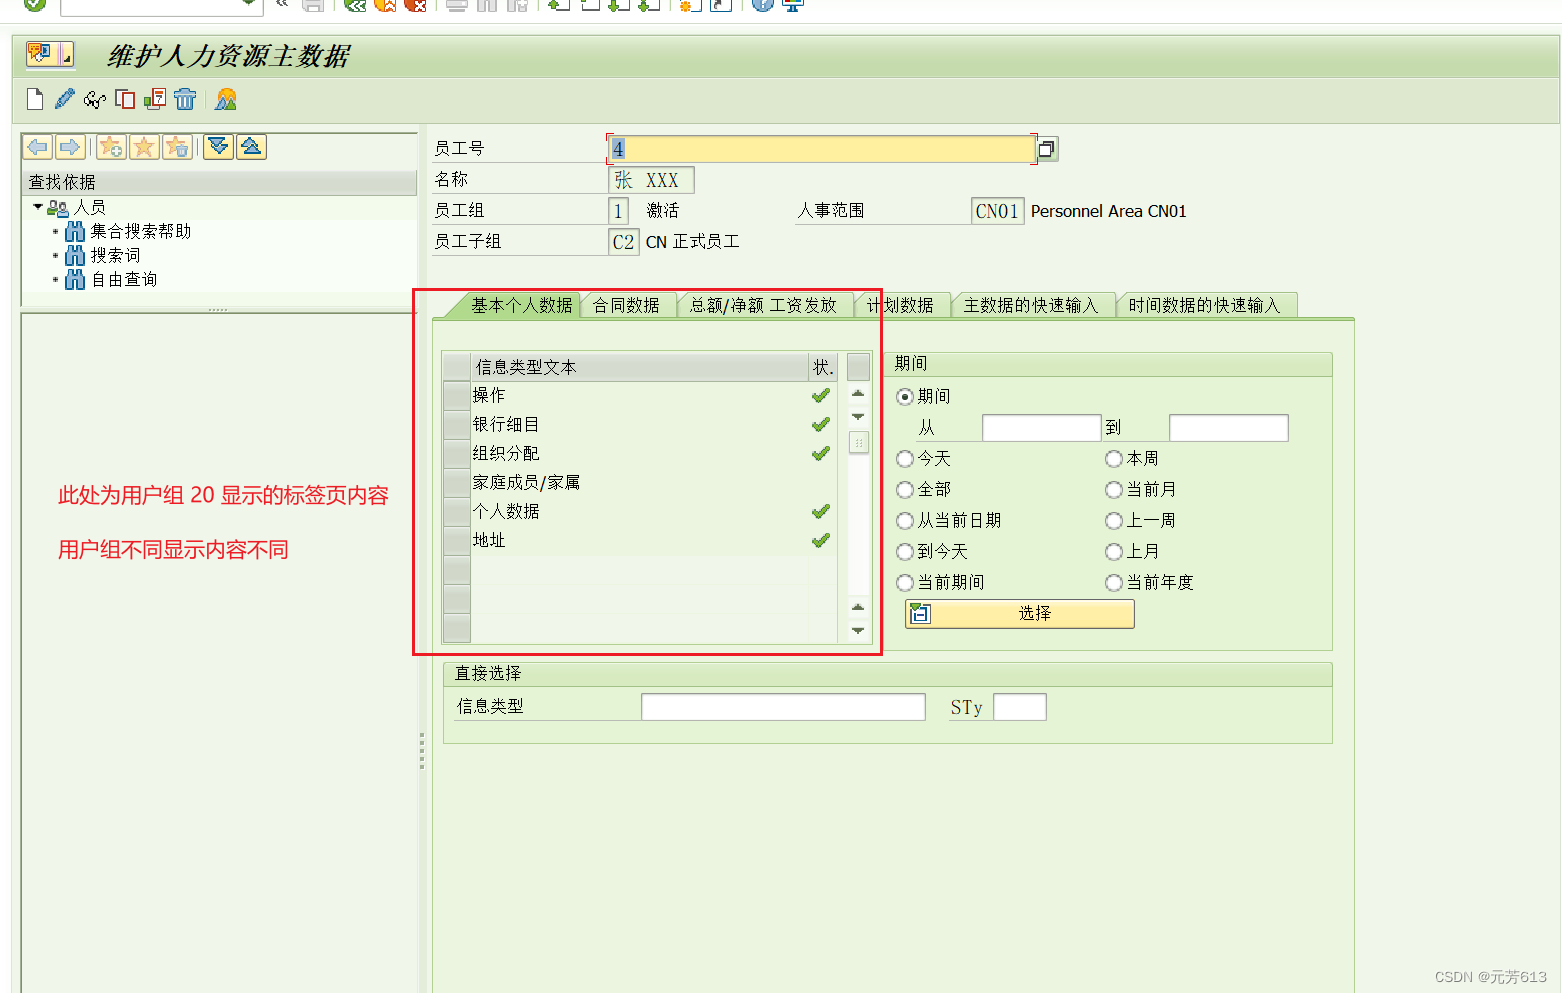This screenshot has height=993, width=1562.
Task: Click the Overview mountain icon
Action: click(x=226, y=99)
